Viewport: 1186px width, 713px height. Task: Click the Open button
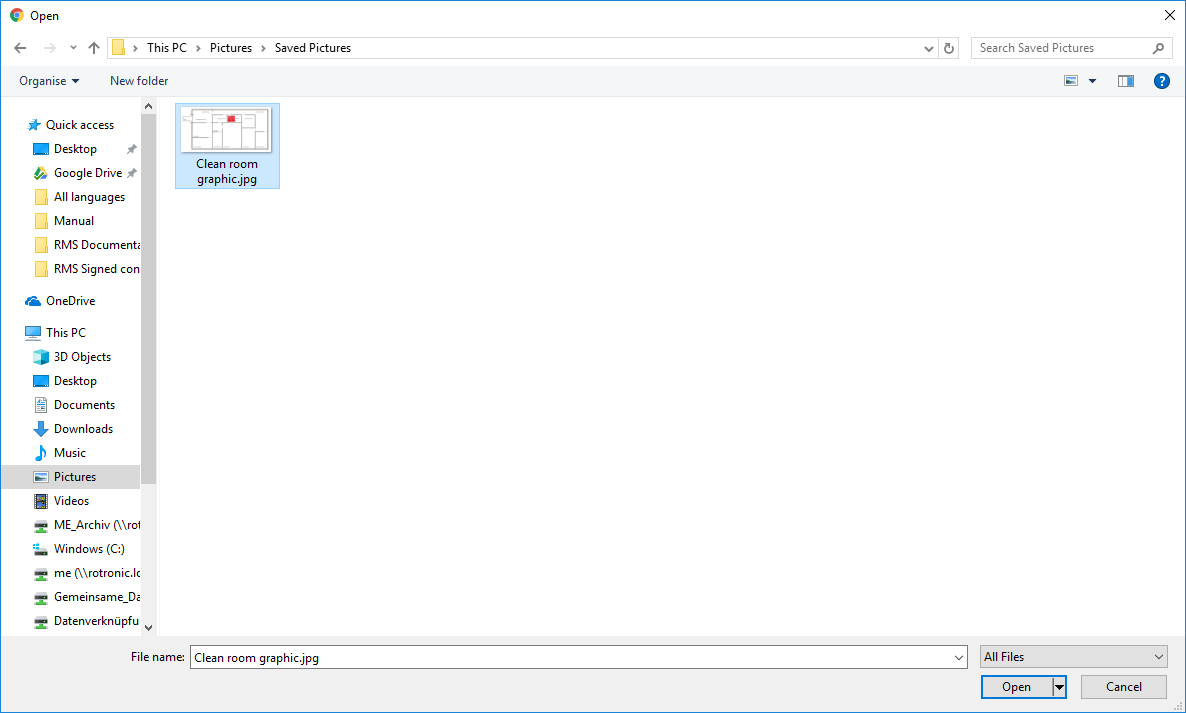1016,687
